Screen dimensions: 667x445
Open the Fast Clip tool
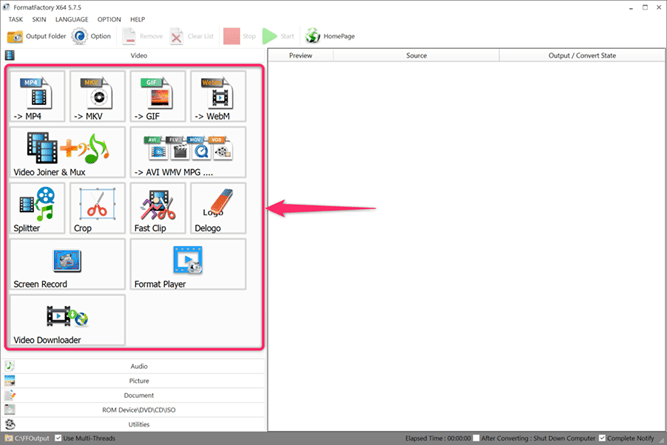point(158,208)
